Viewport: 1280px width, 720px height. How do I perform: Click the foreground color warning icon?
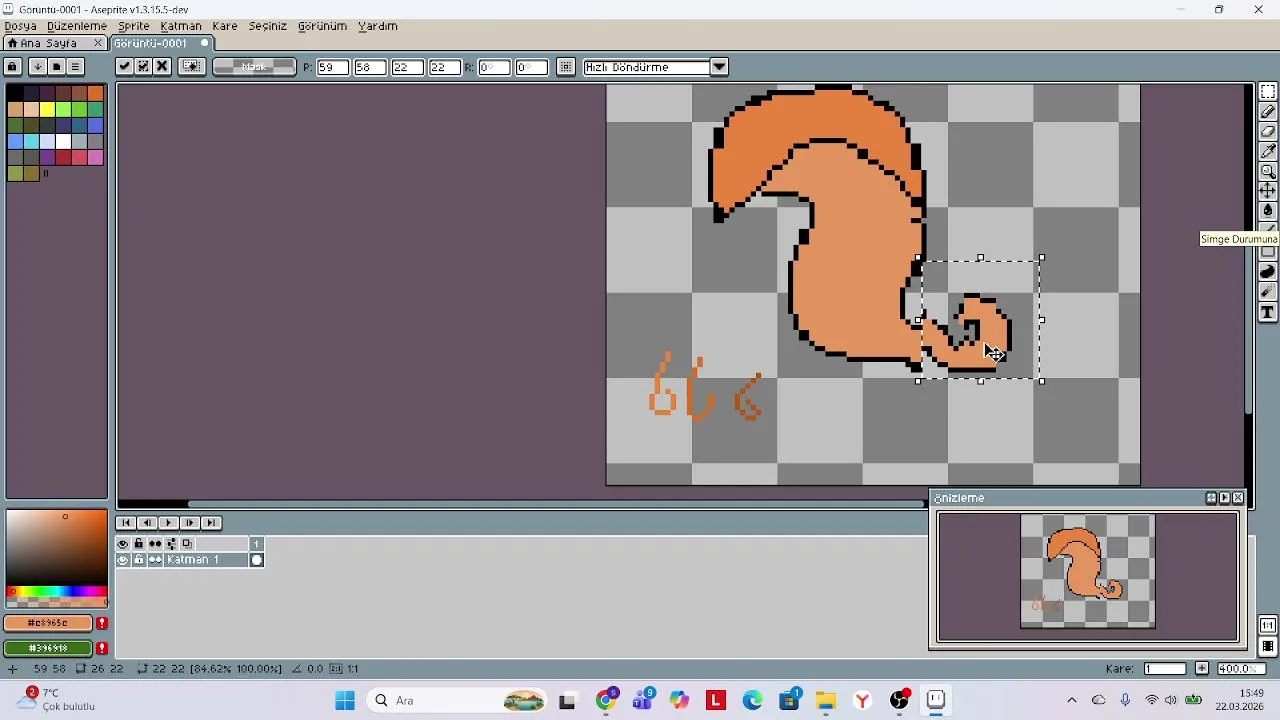(x=102, y=623)
